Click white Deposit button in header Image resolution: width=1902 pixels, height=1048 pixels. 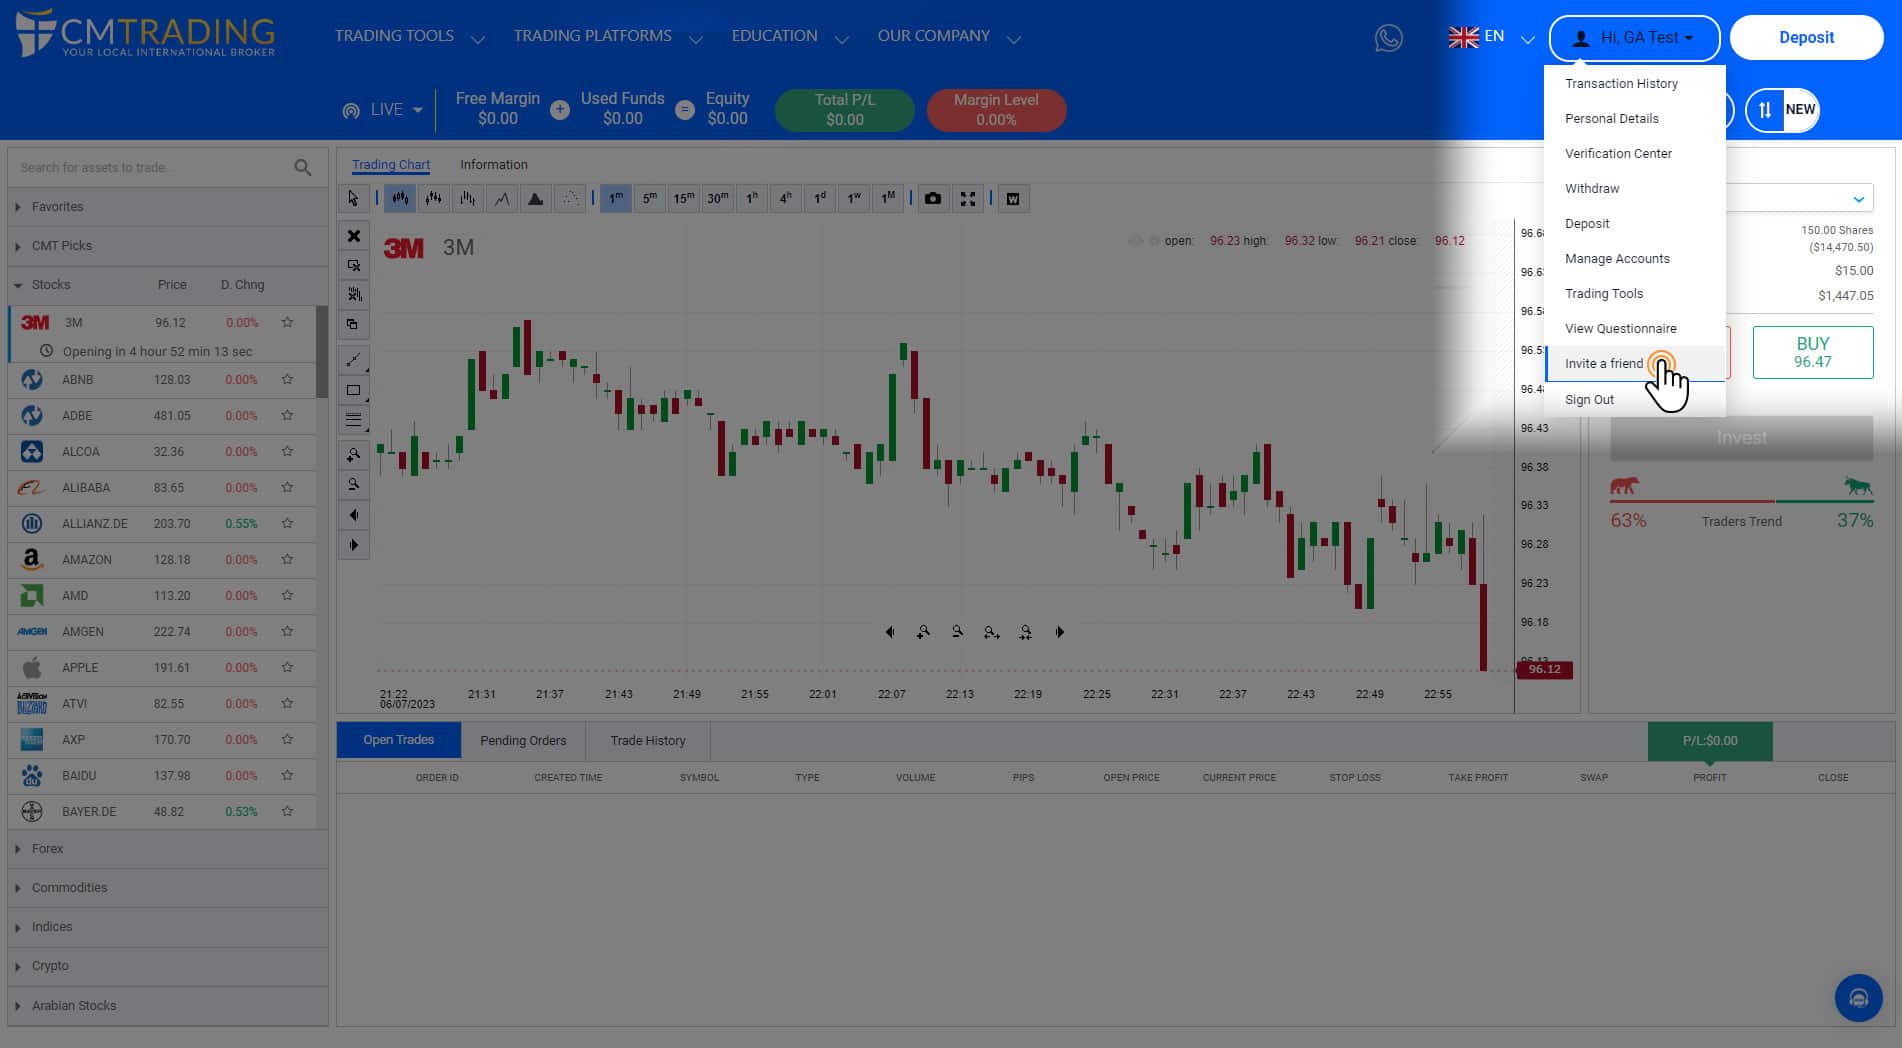pos(1806,38)
